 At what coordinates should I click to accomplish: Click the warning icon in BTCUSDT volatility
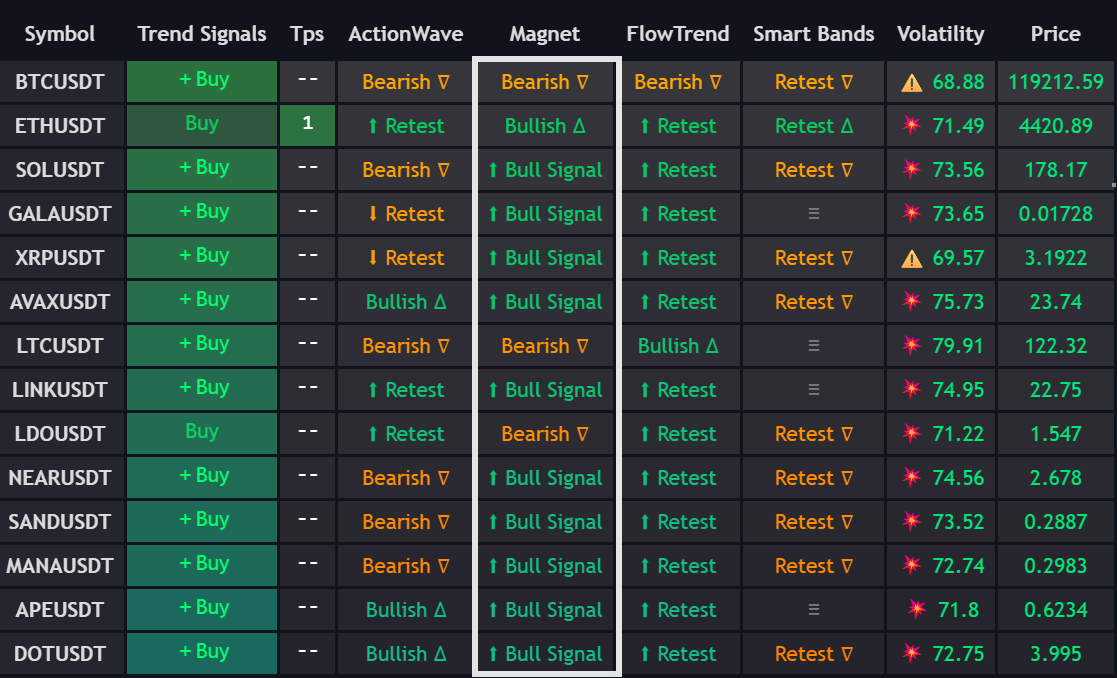[x=912, y=83]
